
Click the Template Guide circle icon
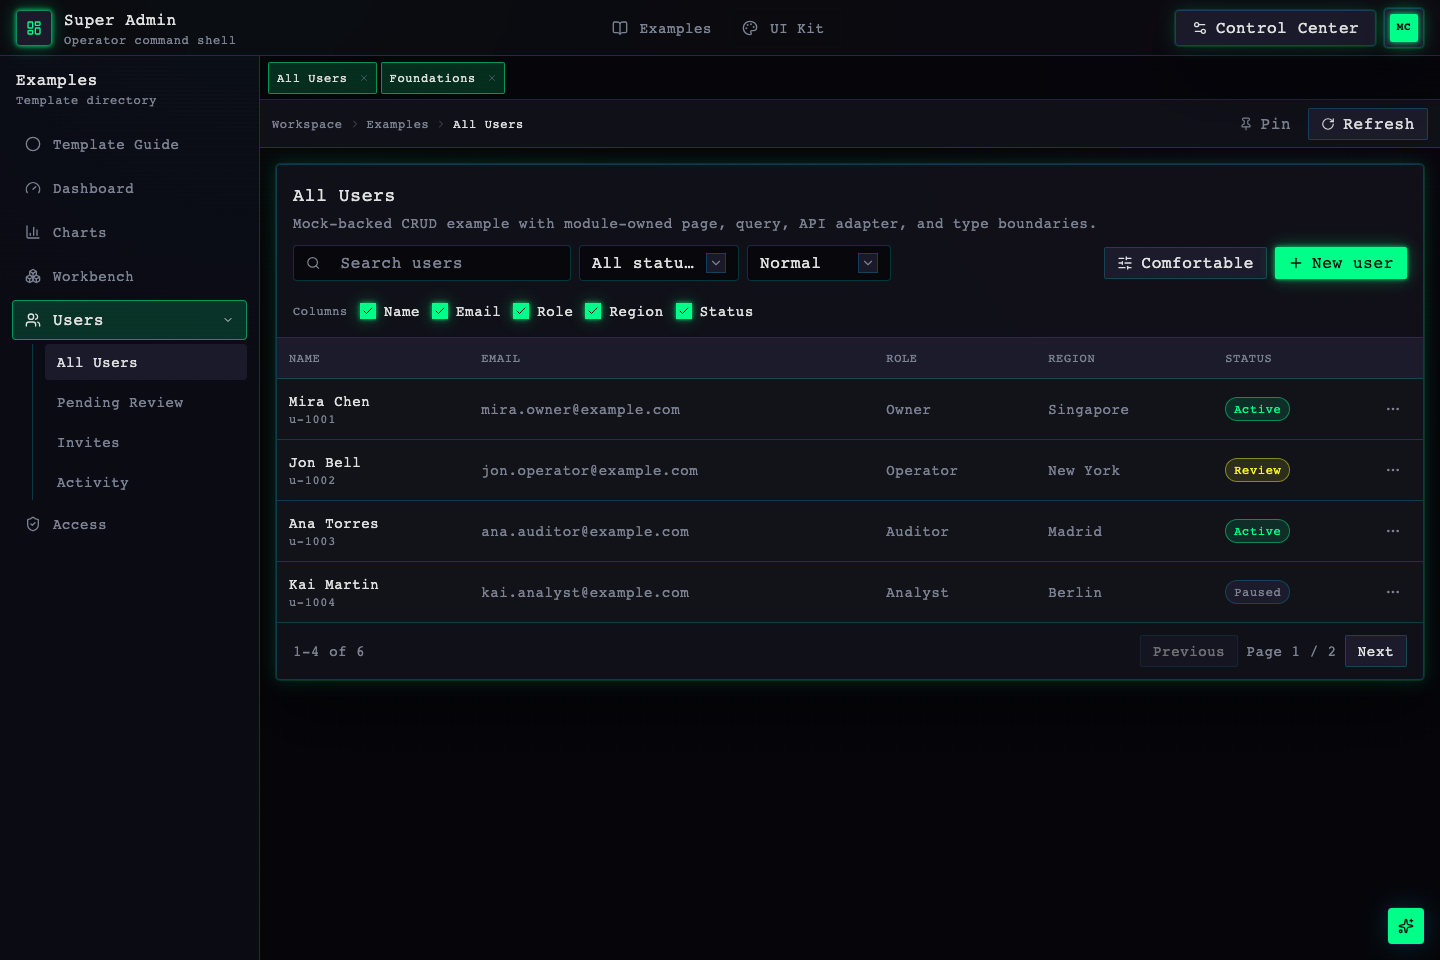(33, 144)
